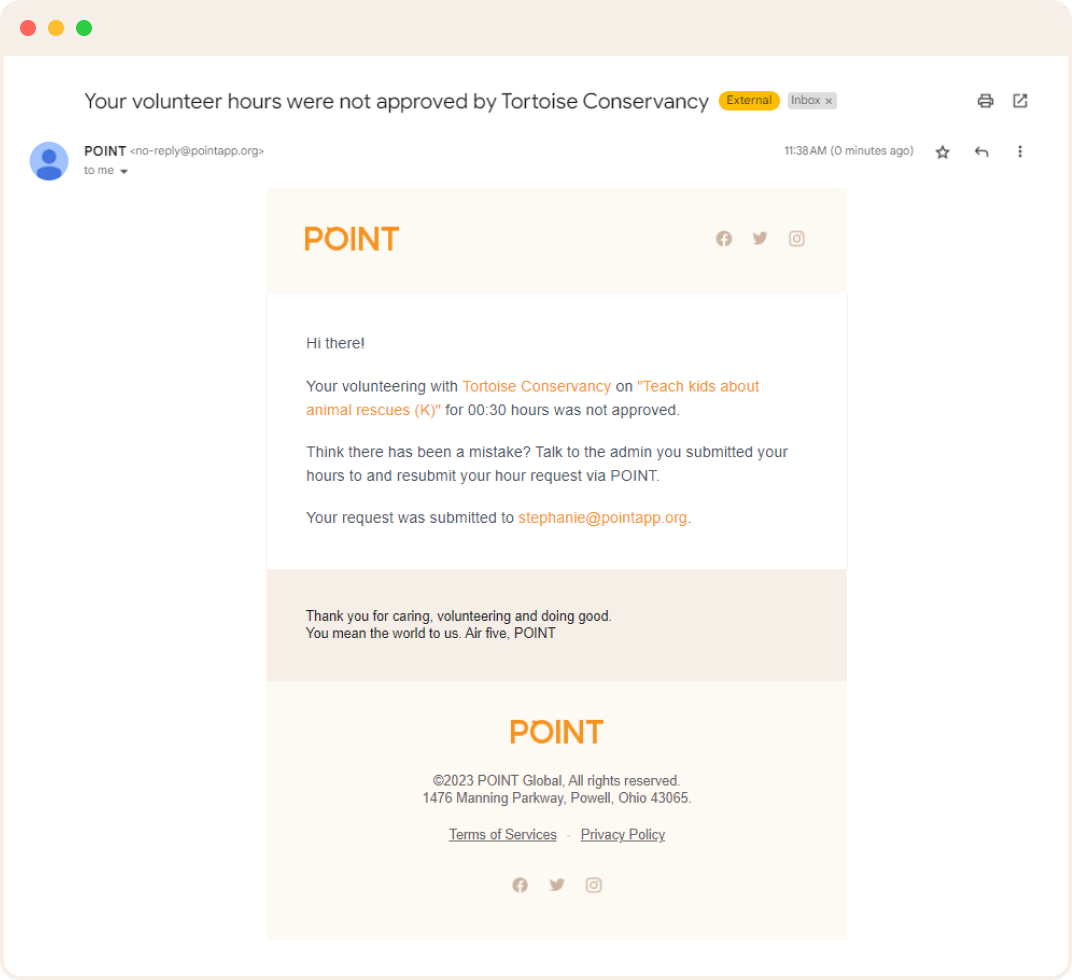This screenshot has width=1072, height=980.
Task: Open Facebook icon in email header
Action: coord(724,238)
